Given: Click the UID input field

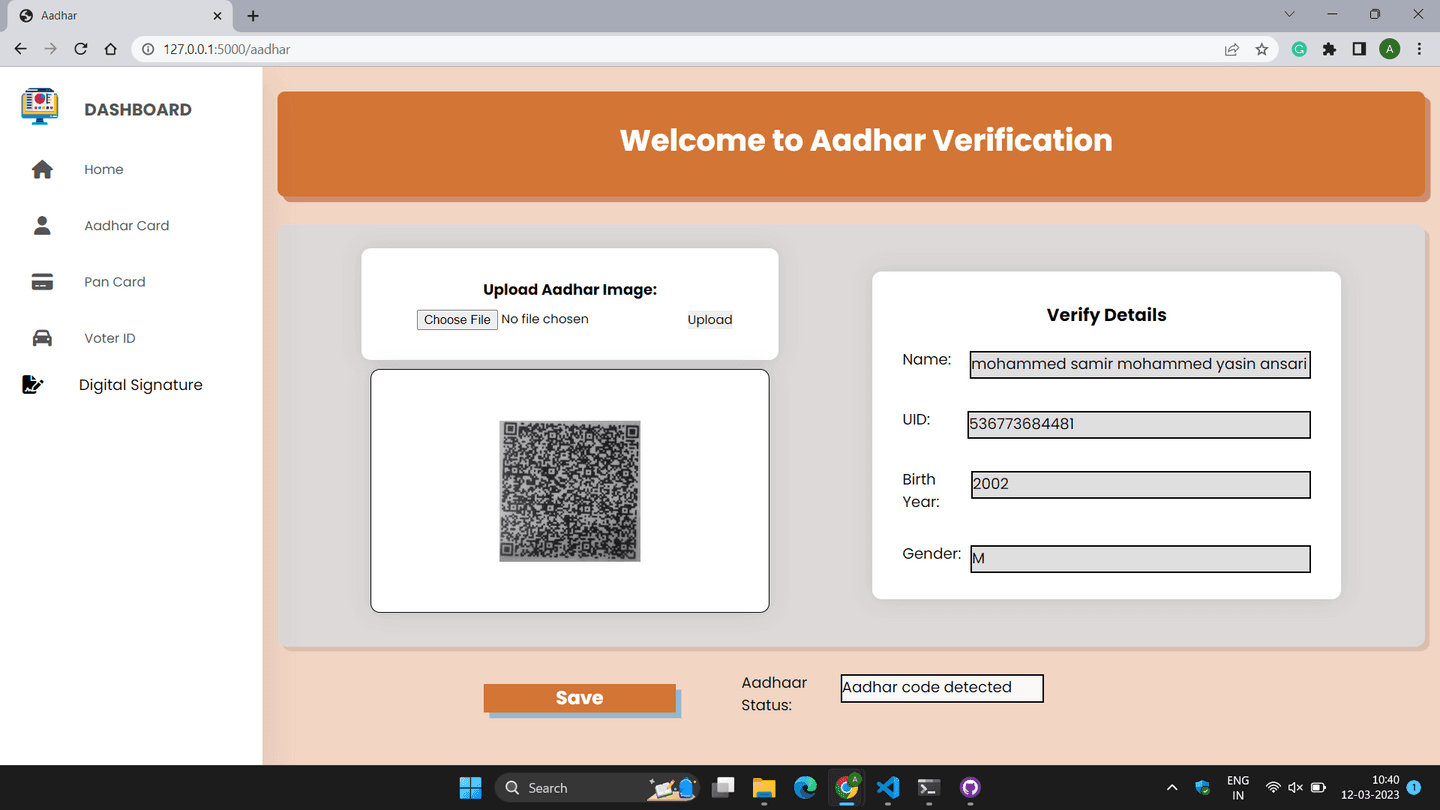Looking at the screenshot, I should (1139, 424).
